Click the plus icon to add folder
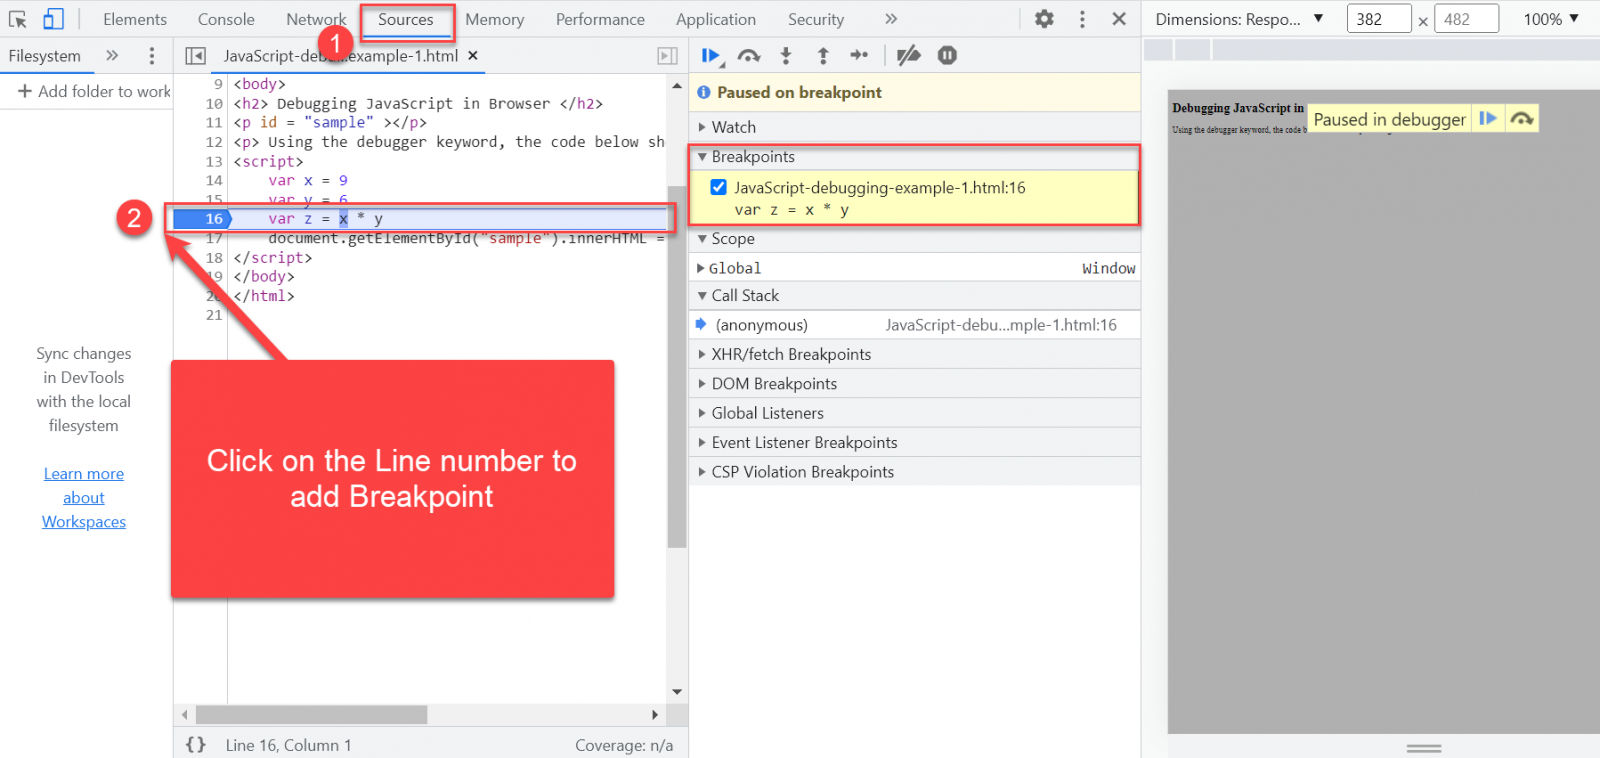 coord(25,91)
